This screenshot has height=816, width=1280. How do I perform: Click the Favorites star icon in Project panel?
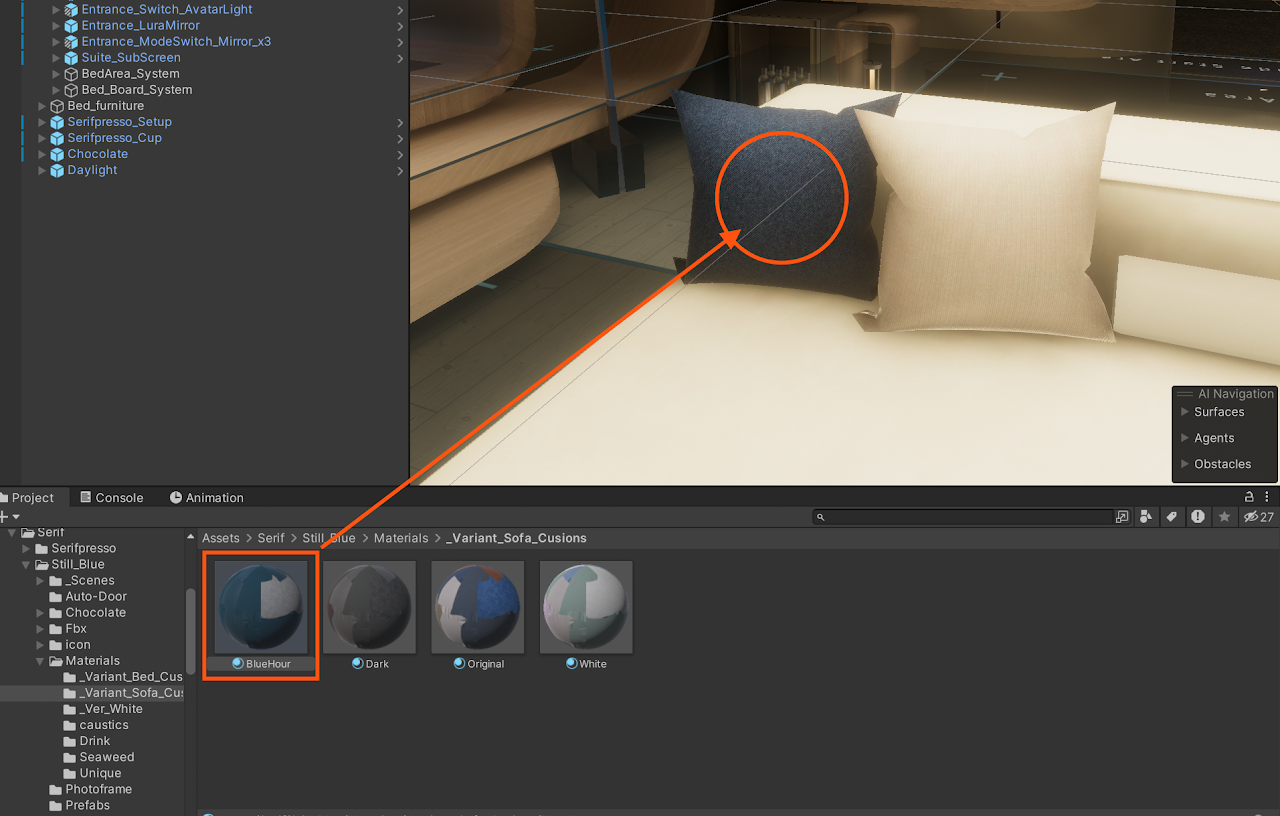click(x=1224, y=517)
